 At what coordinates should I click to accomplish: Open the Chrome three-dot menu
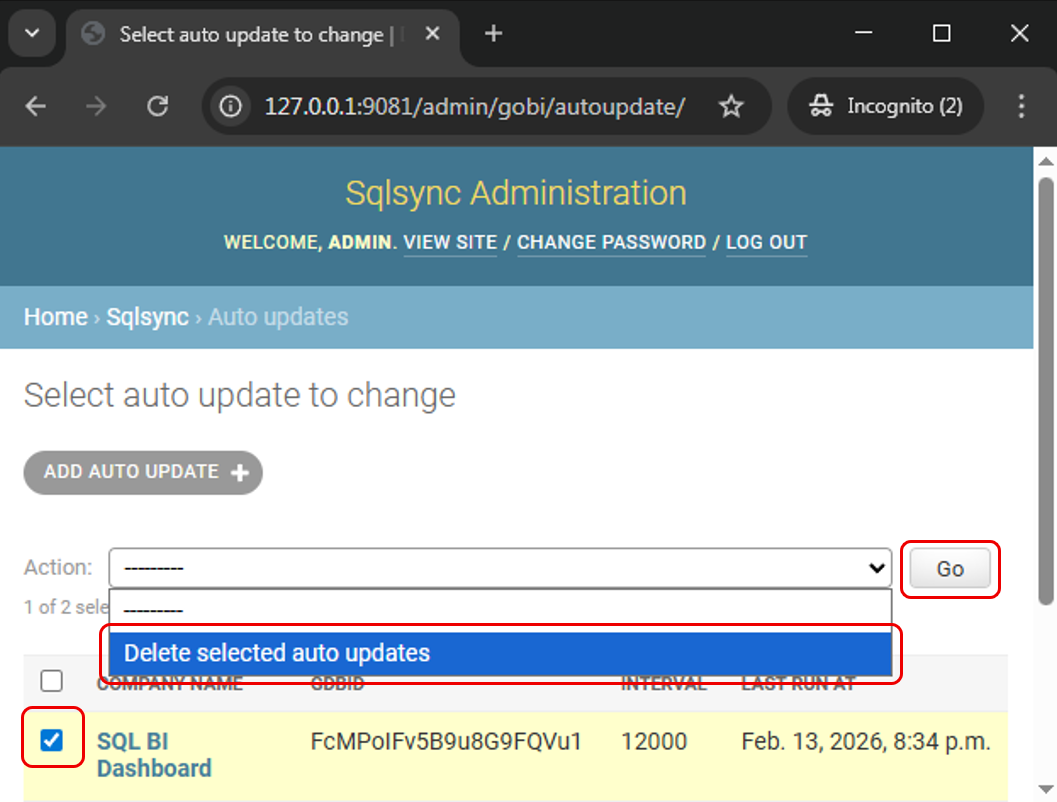1021,106
